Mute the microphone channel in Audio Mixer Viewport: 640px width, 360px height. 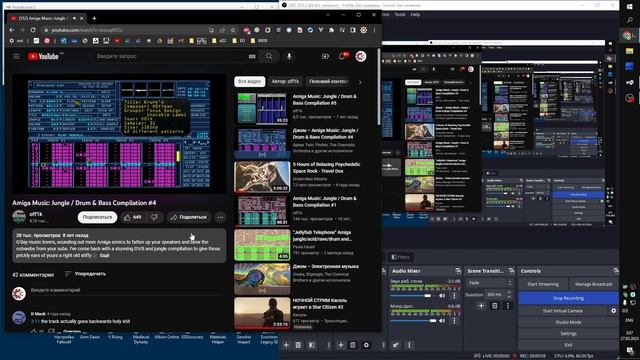click(x=442, y=320)
